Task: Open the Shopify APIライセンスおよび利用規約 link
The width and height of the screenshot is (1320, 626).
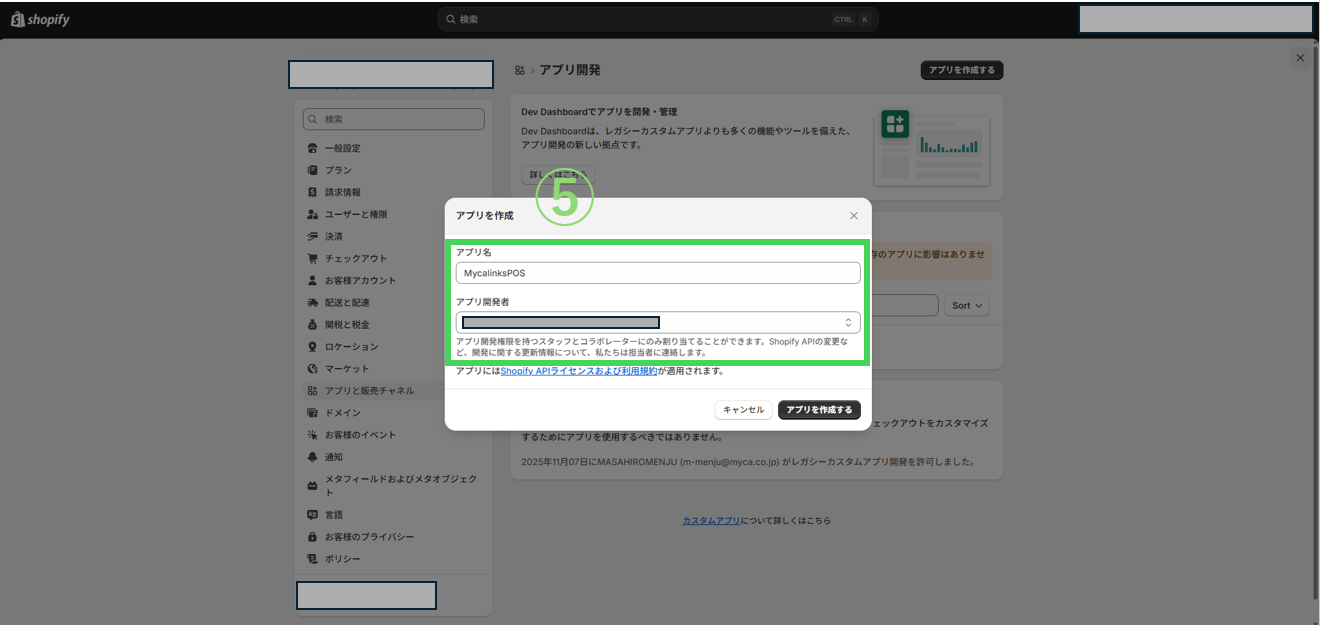Action: 579,371
